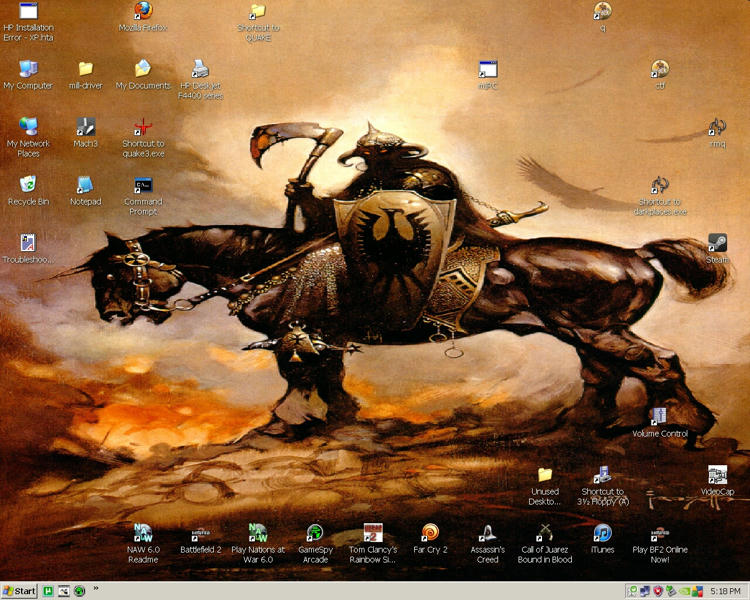The height and width of the screenshot is (600, 750).
Task: Launch Assassin's Creed
Action: (487, 544)
